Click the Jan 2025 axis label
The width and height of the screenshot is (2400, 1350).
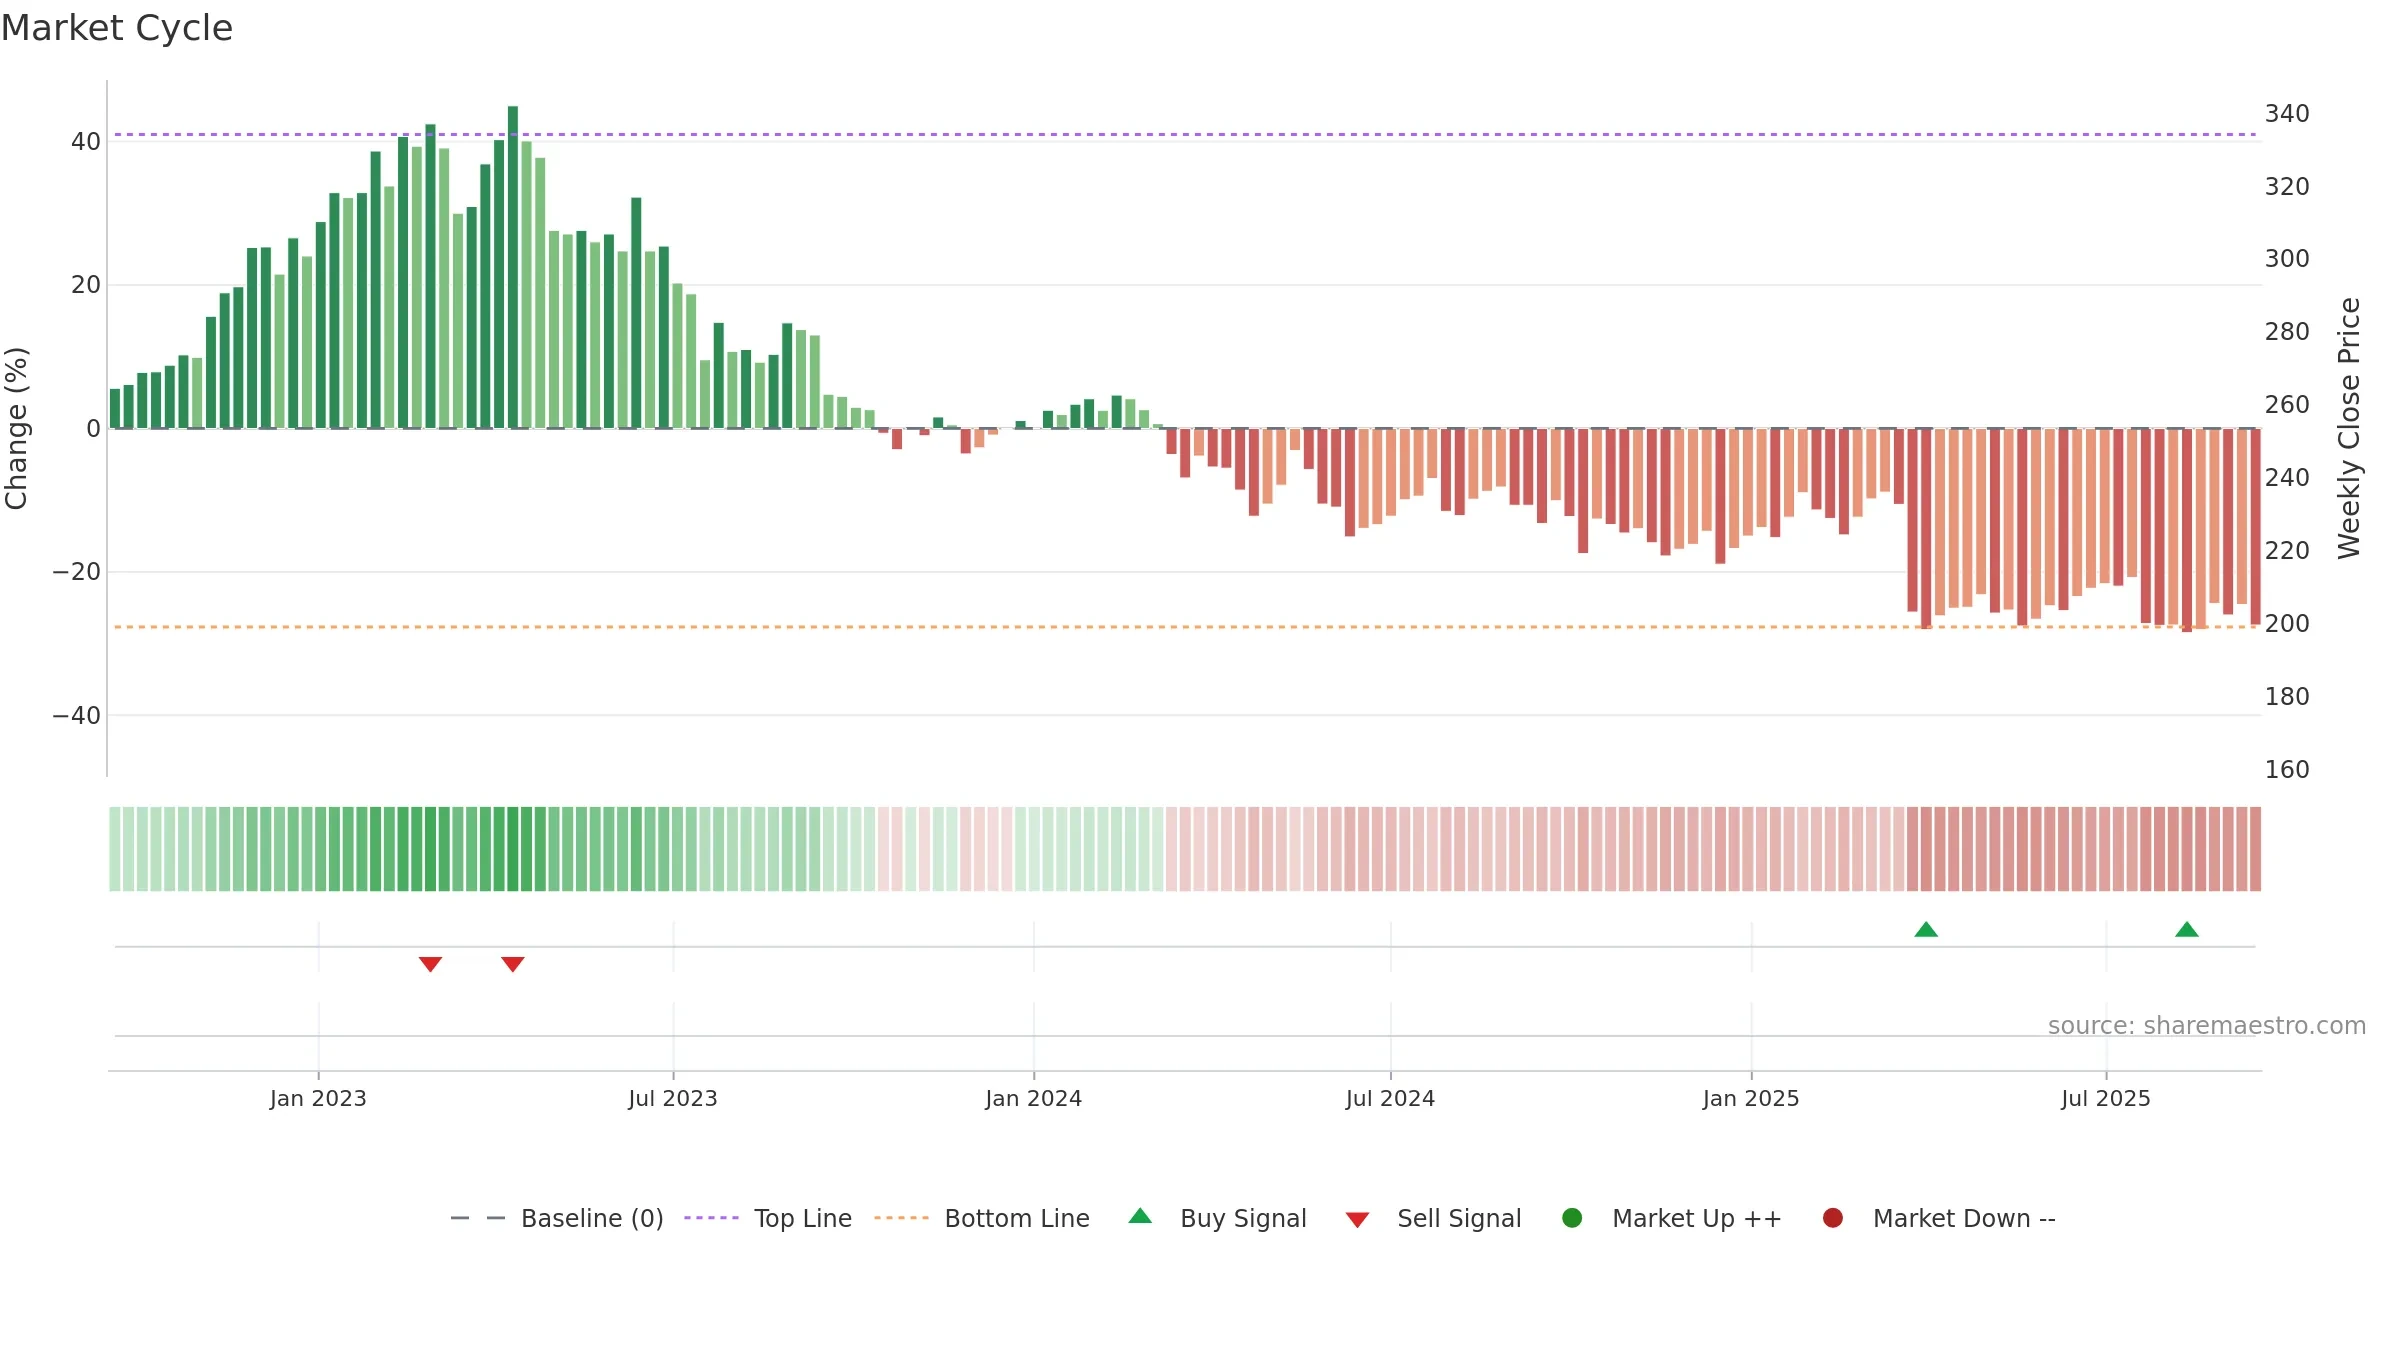click(1751, 1098)
